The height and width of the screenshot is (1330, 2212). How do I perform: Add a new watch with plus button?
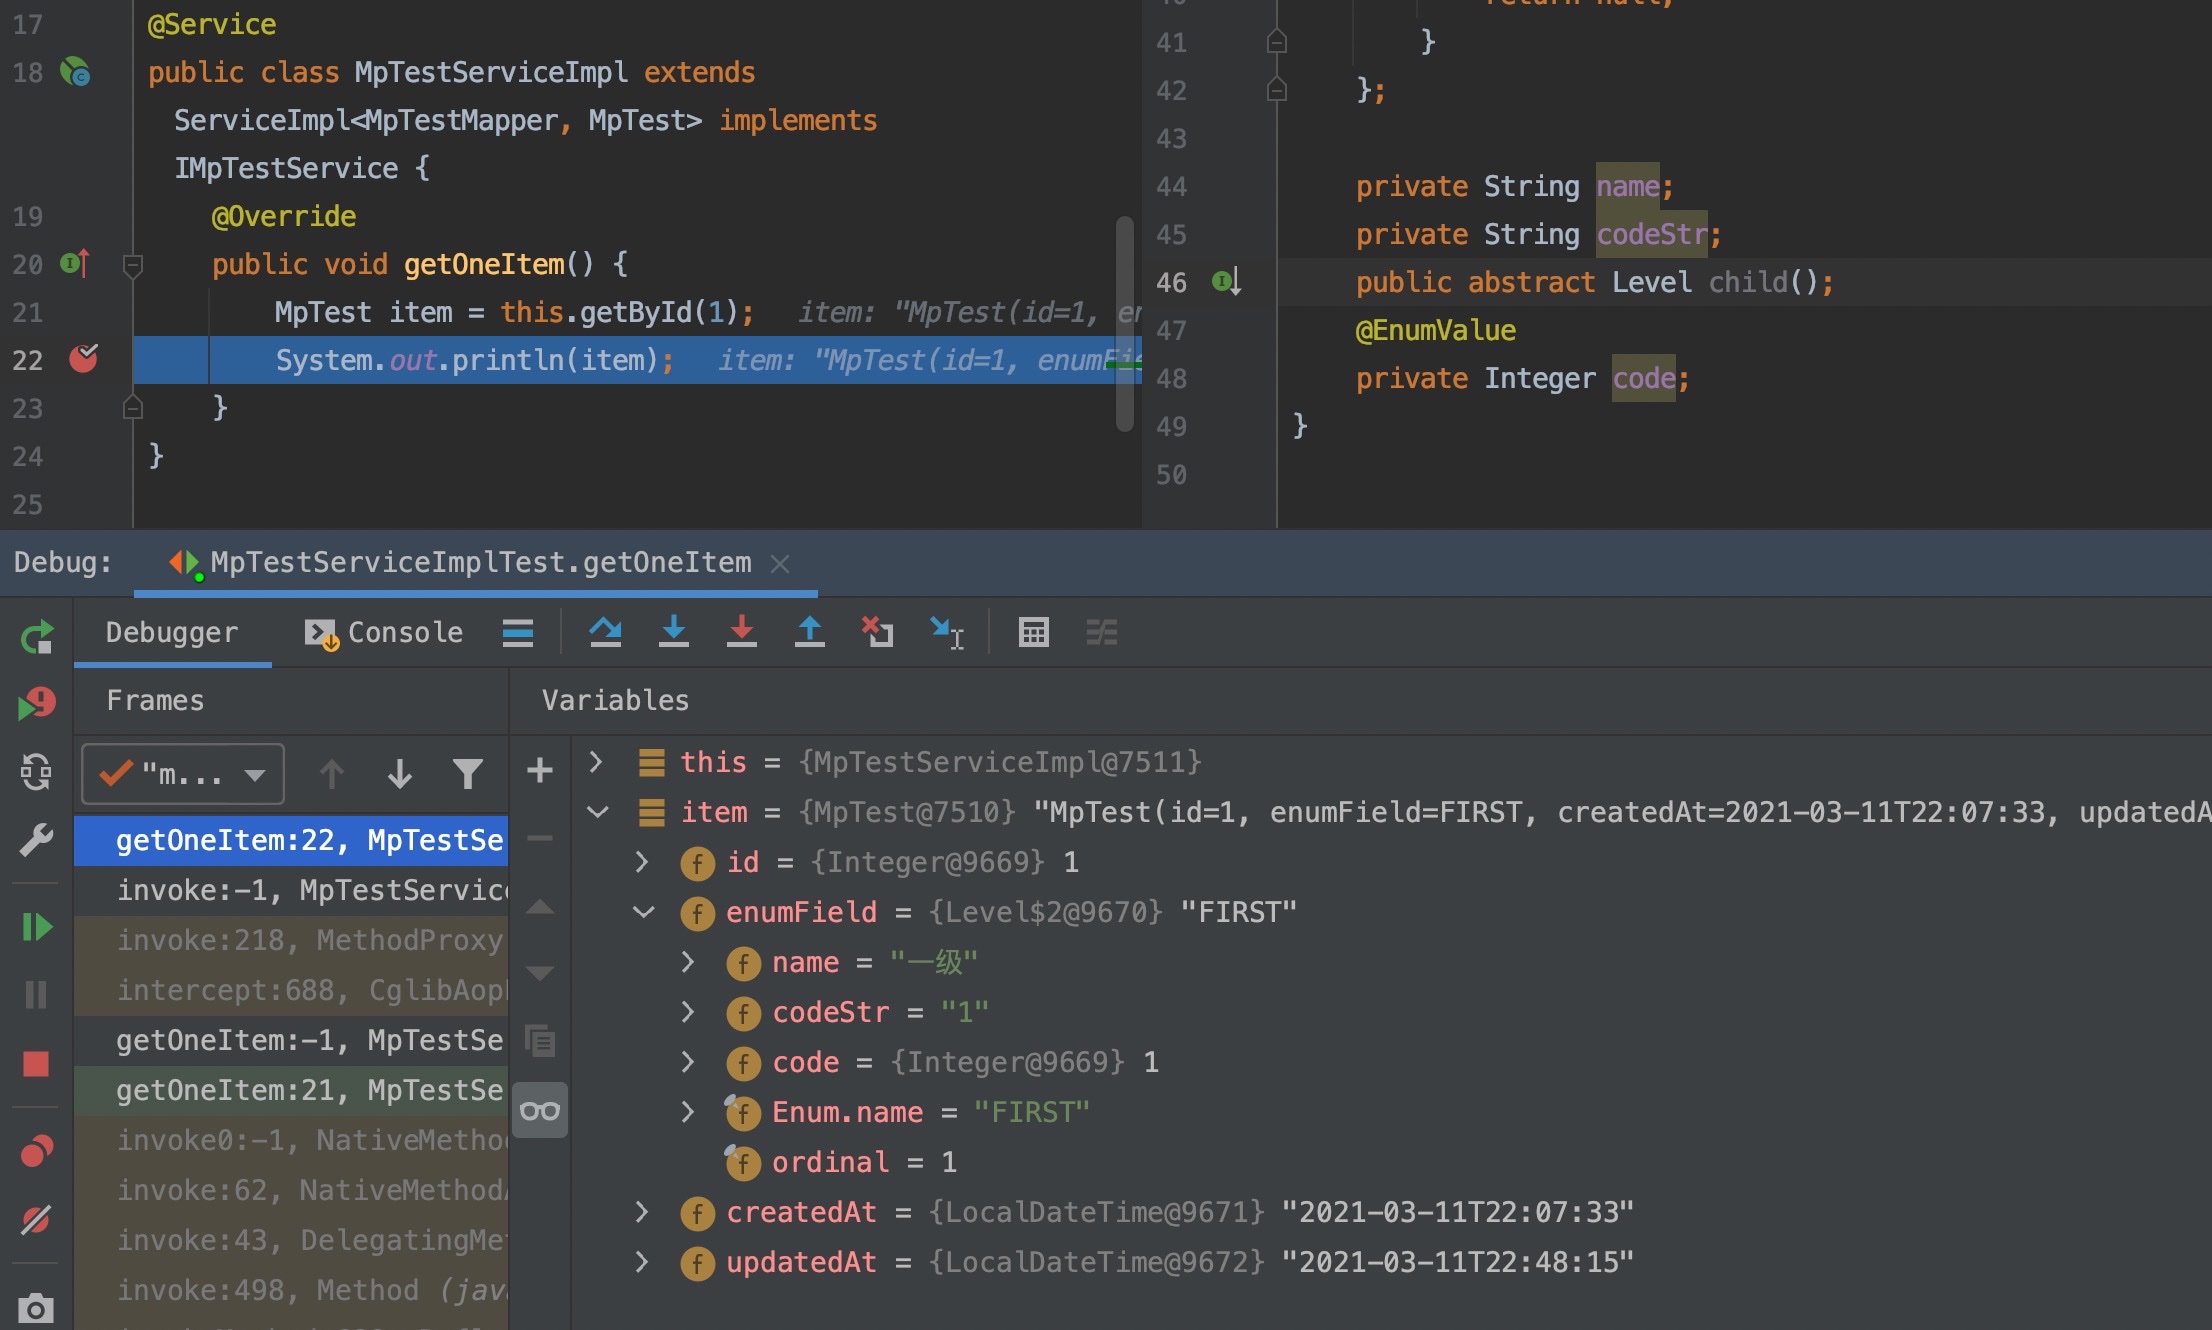click(x=540, y=770)
